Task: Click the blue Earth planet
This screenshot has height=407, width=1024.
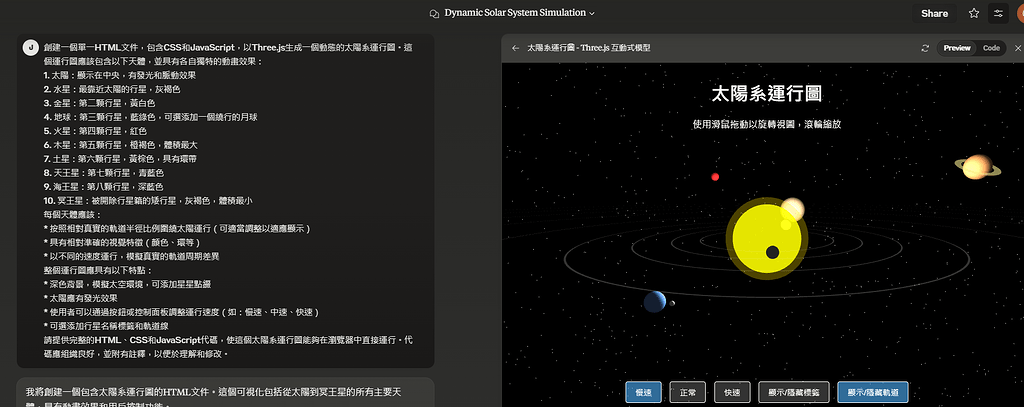Action: [x=655, y=302]
